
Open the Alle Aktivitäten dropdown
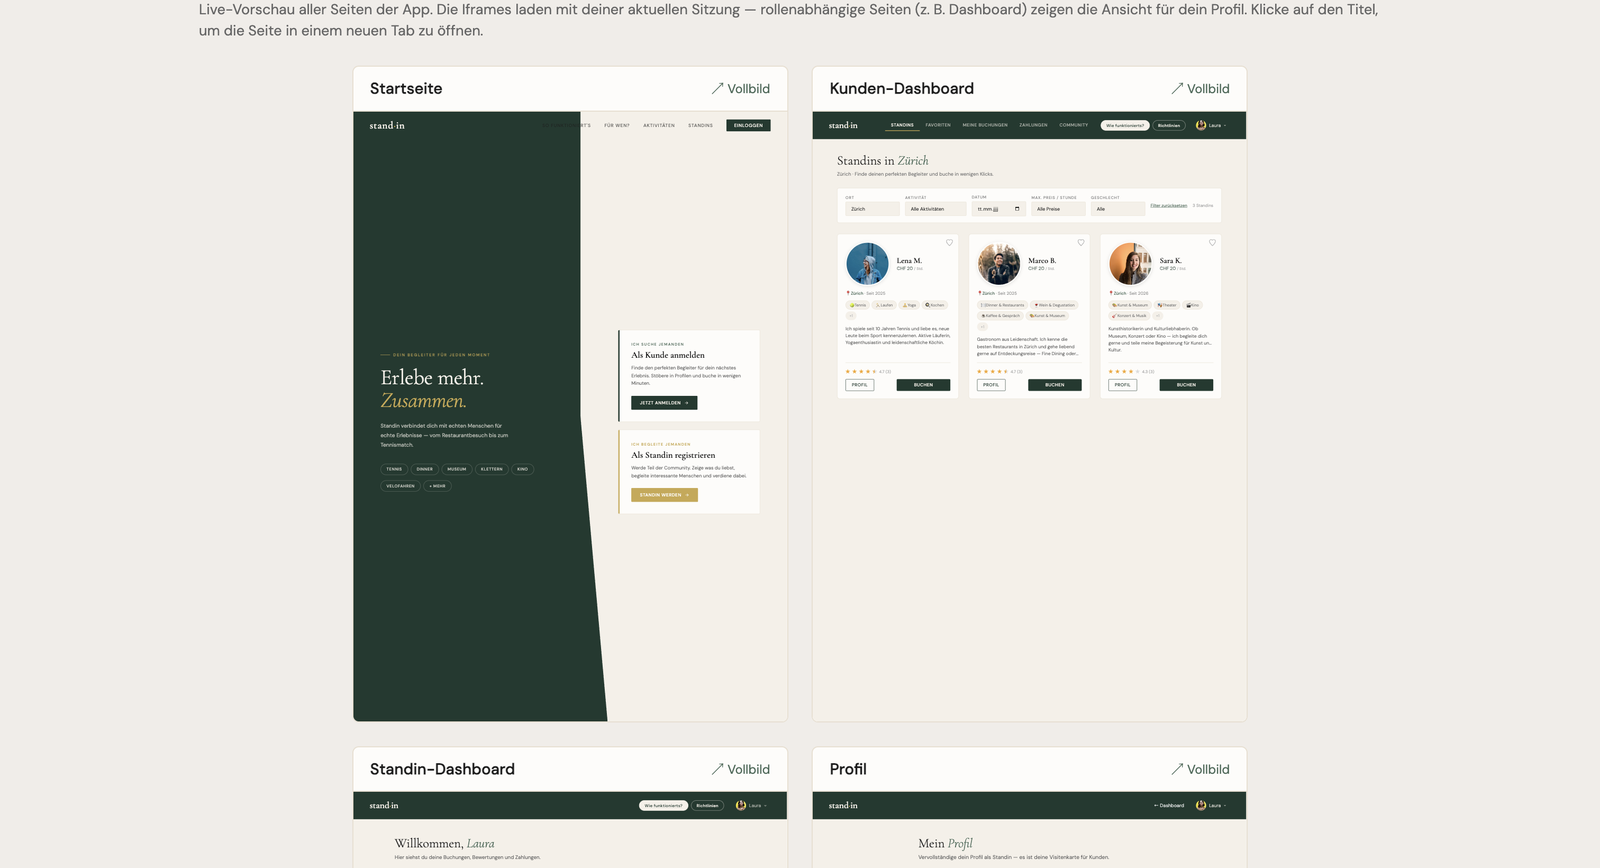[x=936, y=209]
